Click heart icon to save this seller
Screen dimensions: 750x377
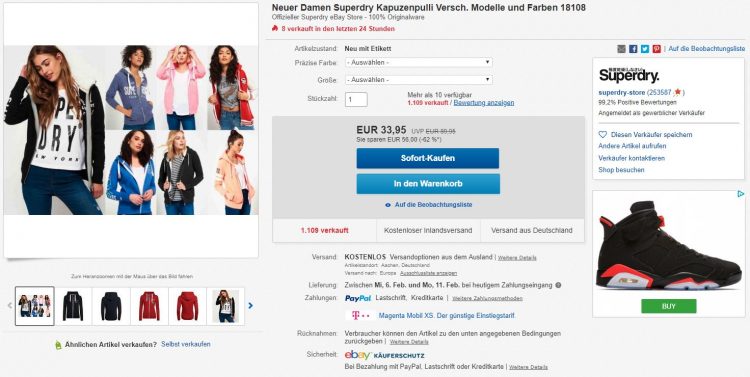coord(603,135)
